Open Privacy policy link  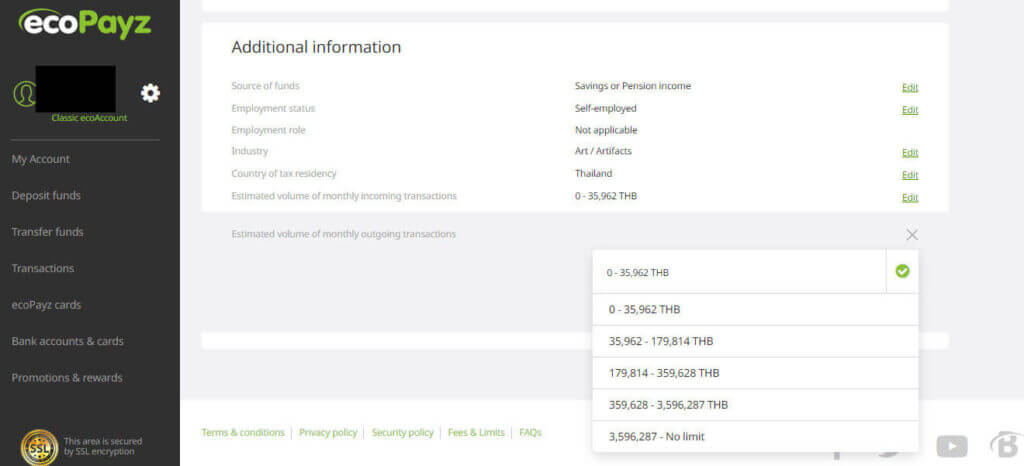click(x=328, y=433)
